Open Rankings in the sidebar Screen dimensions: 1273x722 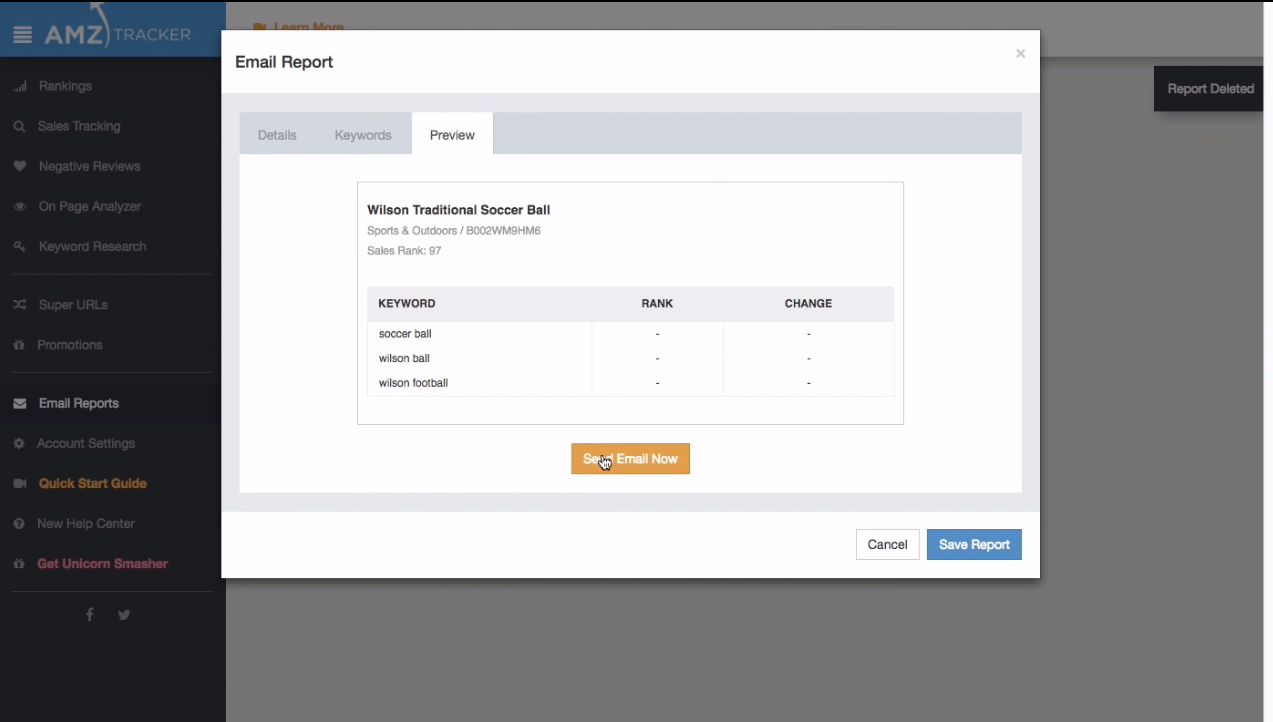pos(65,87)
